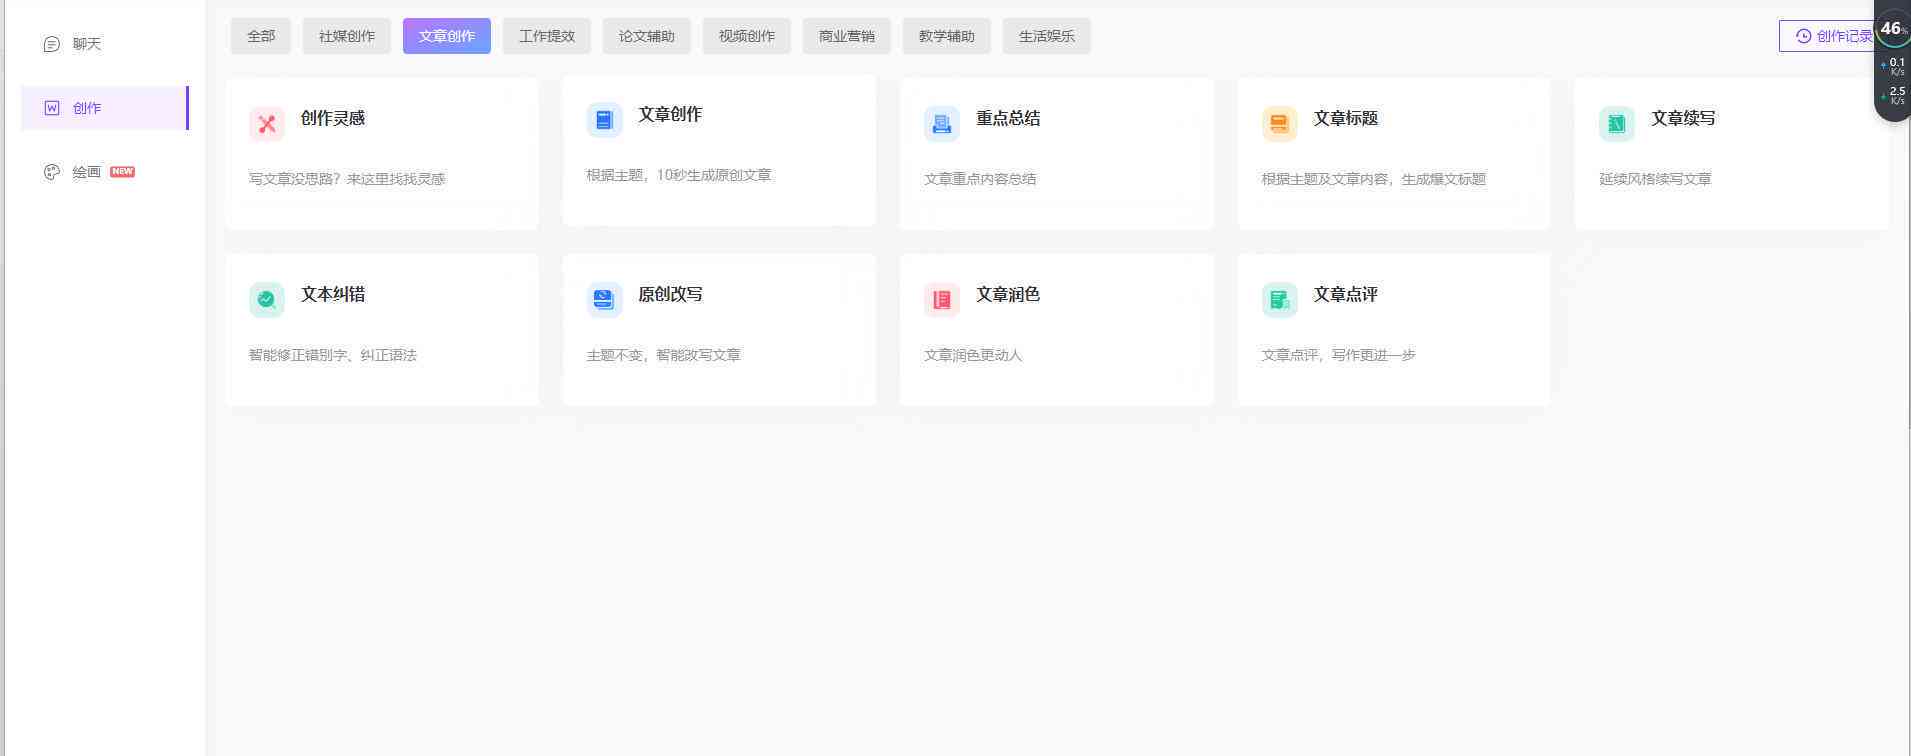This screenshot has height=756, width=1911.
Task: Click description 写文章没思路？来这里找找灵感
Action: click(347, 179)
